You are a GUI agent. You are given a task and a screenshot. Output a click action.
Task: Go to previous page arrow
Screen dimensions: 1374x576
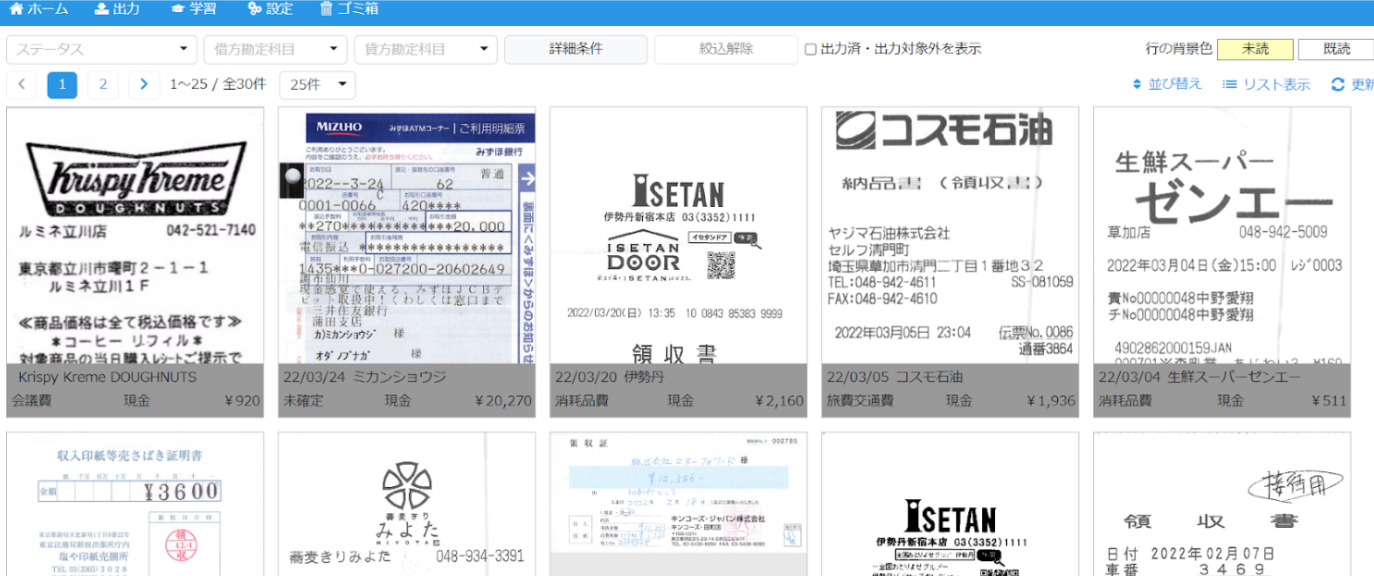click(22, 85)
